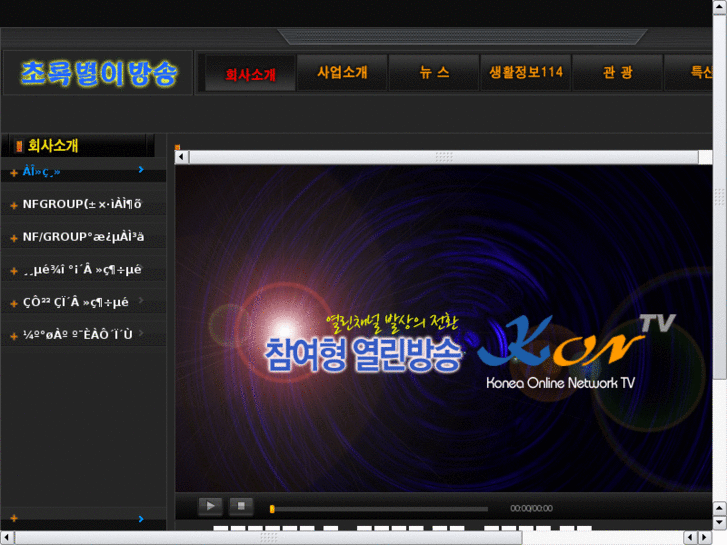Click the chevron beside the ¼º°ø sidebar item

click(x=141, y=333)
